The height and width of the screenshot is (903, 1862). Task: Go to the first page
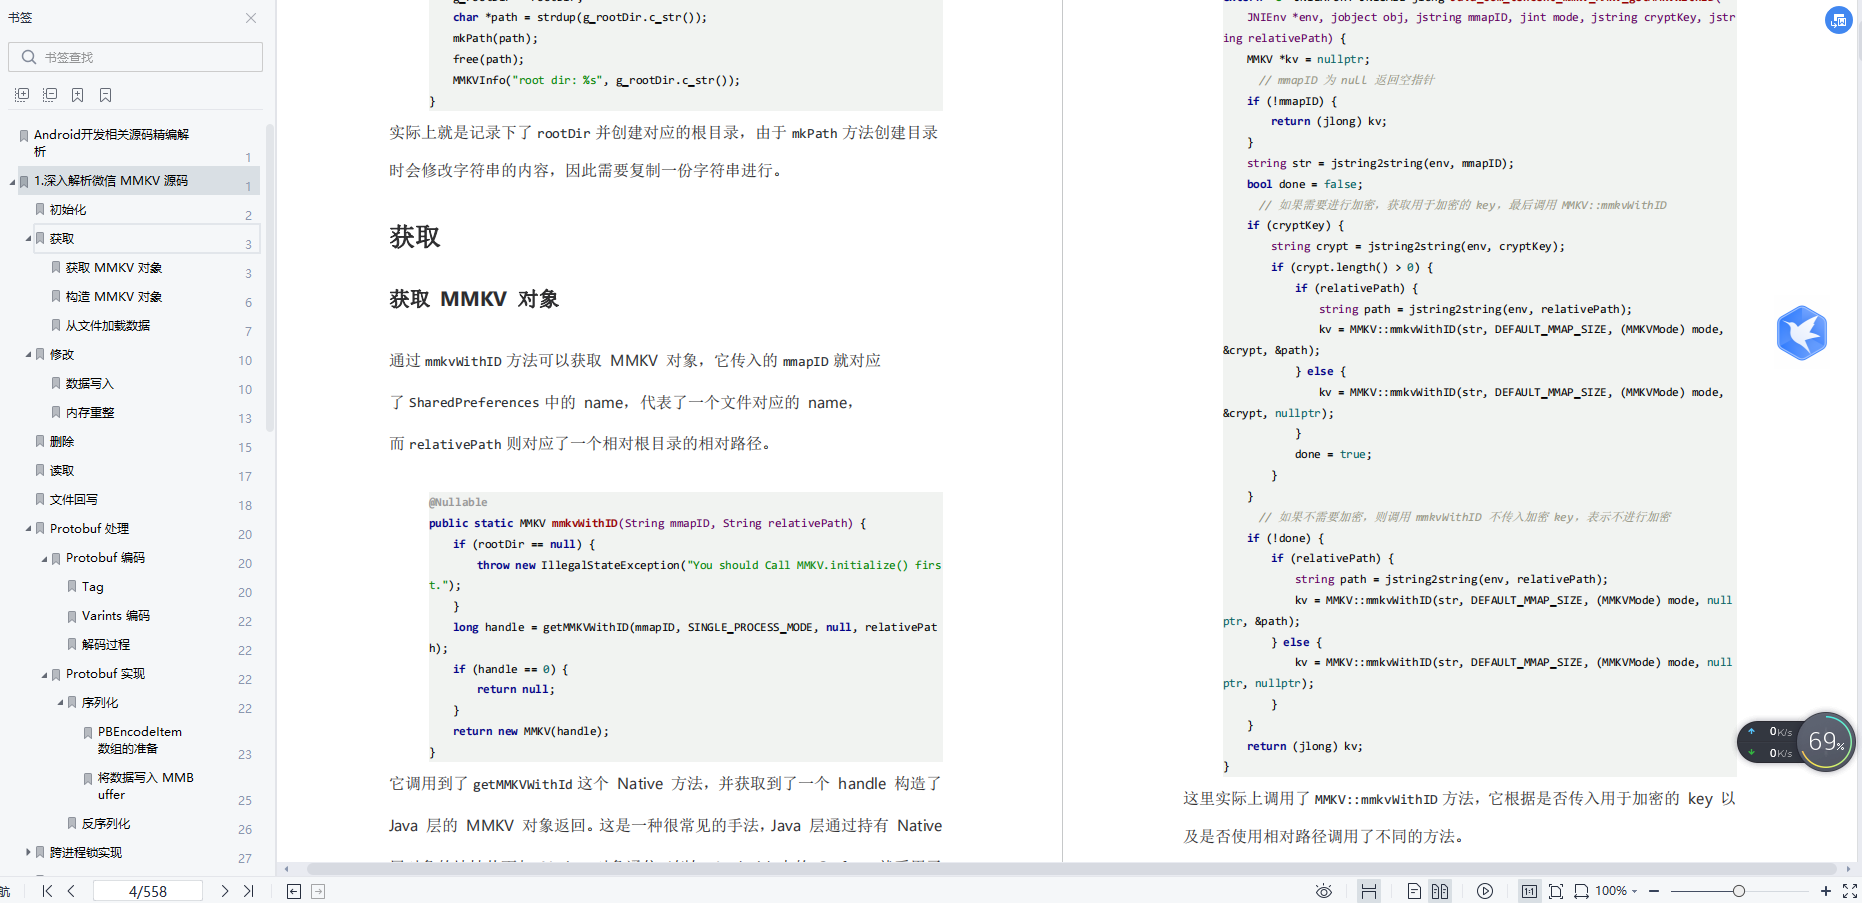pyautogui.click(x=47, y=891)
